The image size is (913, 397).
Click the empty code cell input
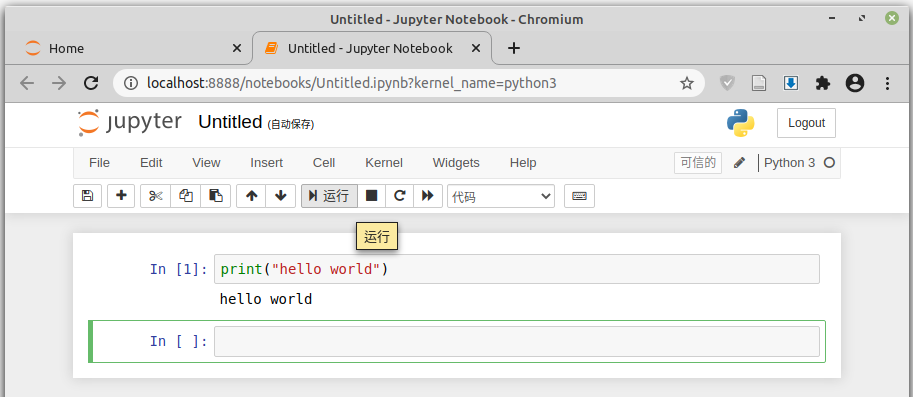tap(516, 341)
